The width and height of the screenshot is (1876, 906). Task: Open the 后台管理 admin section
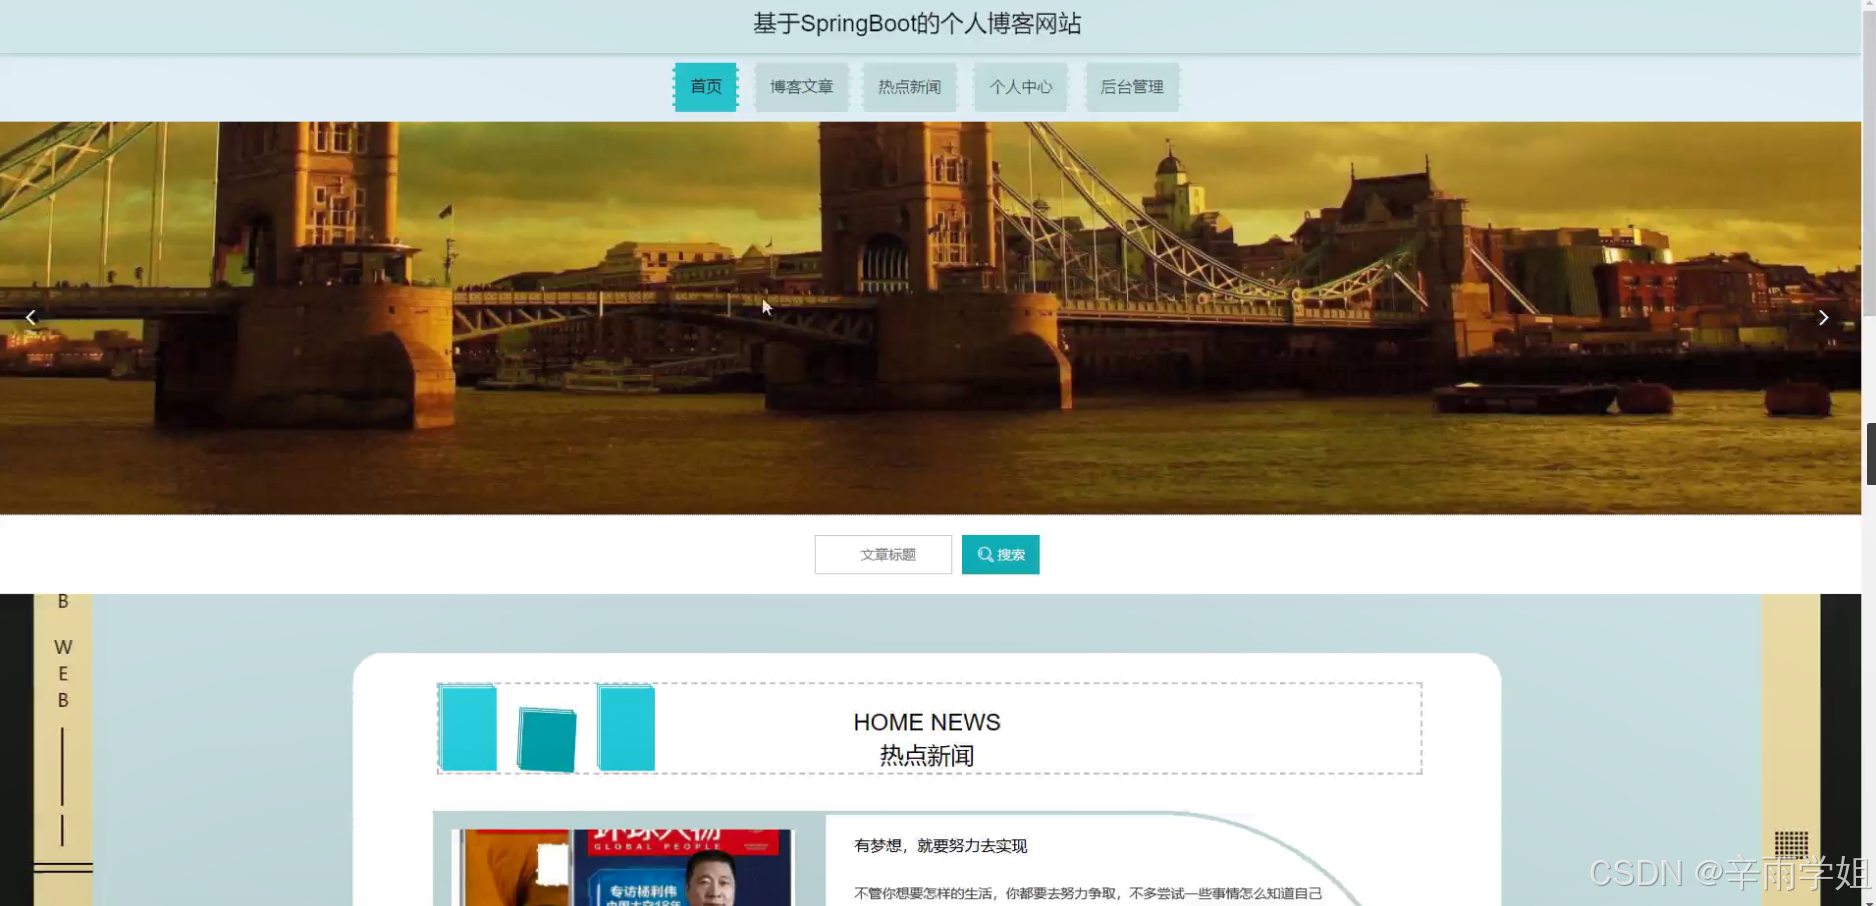[1131, 87]
